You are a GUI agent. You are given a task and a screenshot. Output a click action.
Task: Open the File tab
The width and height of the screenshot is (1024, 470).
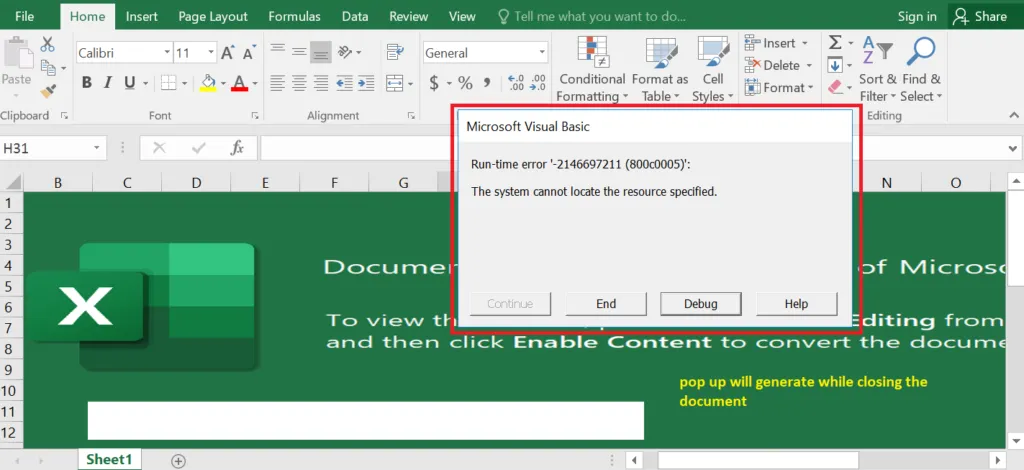tap(25, 16)
